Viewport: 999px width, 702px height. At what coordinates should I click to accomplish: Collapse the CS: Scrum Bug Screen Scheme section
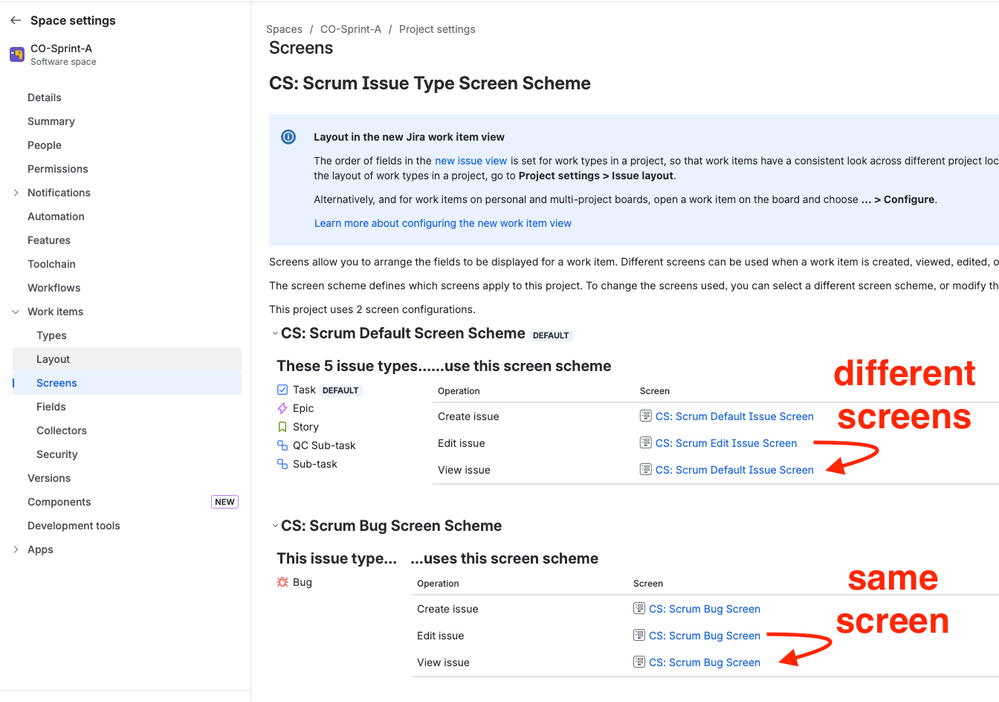[275, 526]
